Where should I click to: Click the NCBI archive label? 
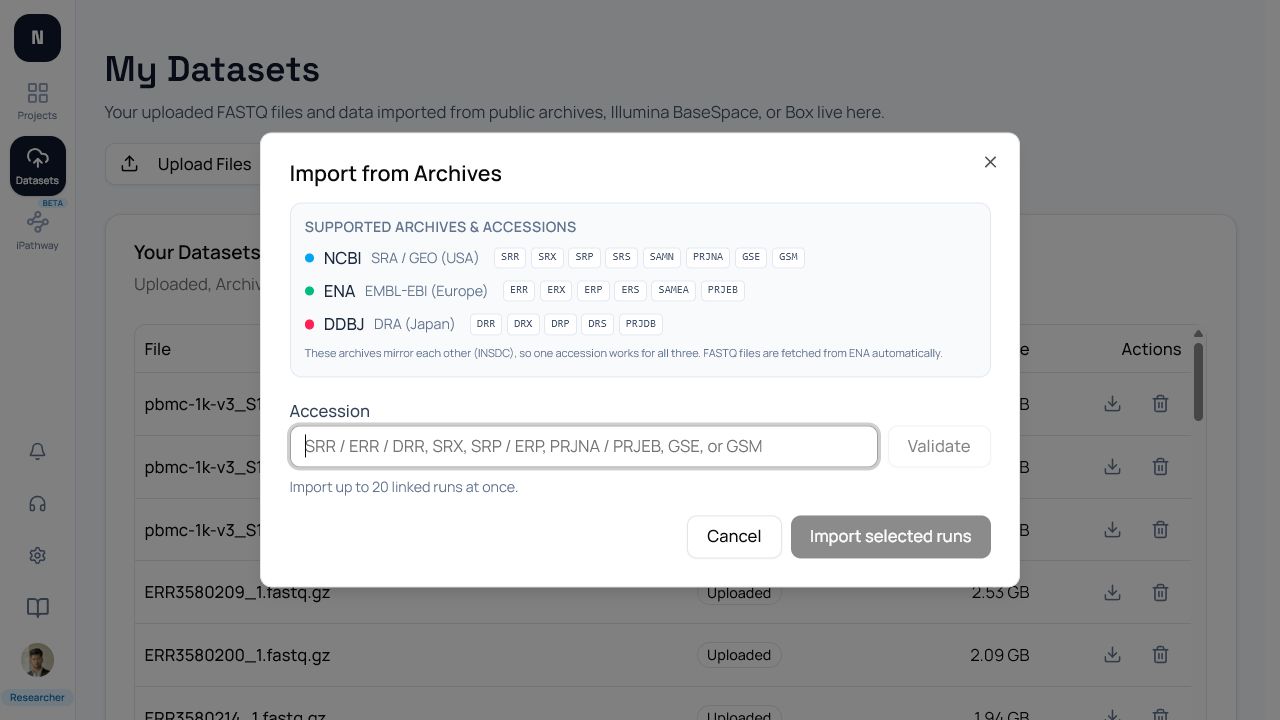[342, 258]
